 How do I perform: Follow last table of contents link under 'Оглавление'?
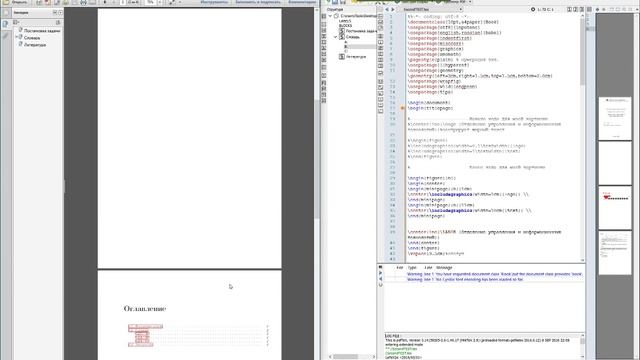[x=140, y=345]
